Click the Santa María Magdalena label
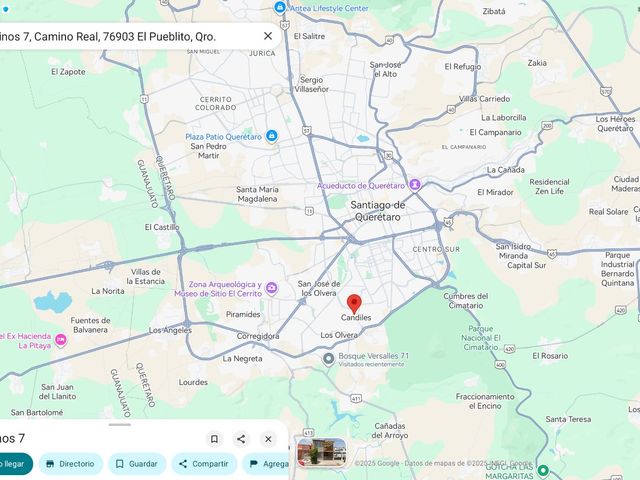The image size is (640, 480). pyautogui.click(x=257, y=194)
